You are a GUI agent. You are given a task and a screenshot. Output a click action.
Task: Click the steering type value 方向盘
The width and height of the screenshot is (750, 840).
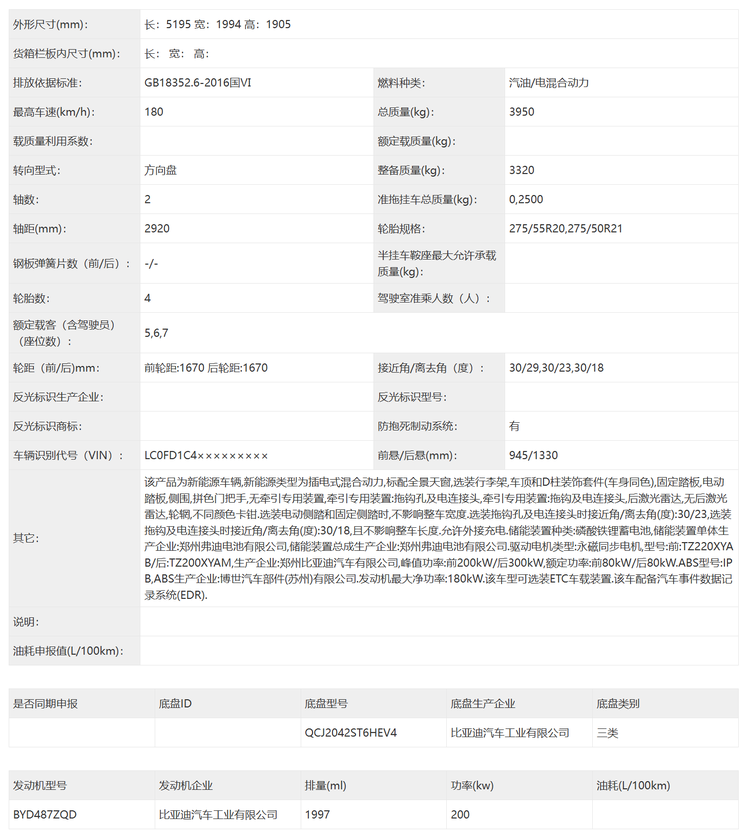pos(161,171)
